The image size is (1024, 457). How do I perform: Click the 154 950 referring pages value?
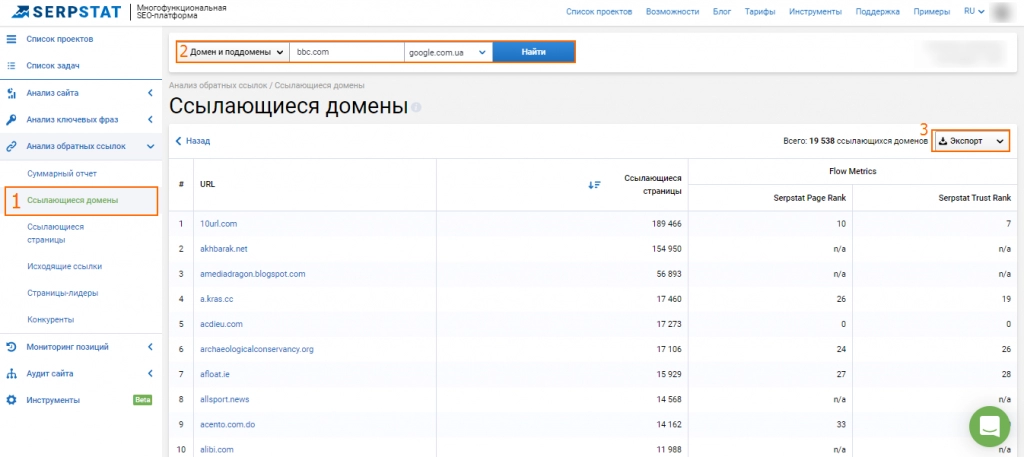click(666, 249)
